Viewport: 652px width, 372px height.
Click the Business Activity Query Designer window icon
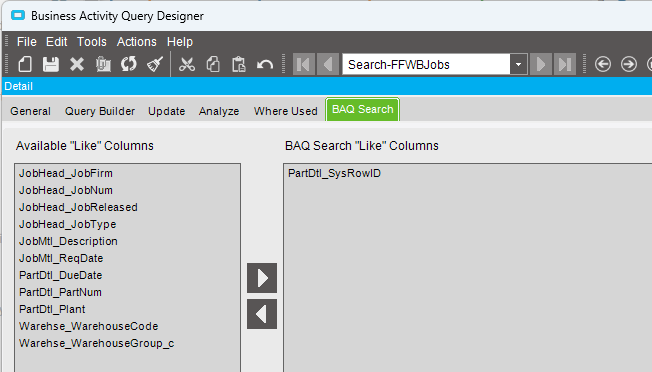point(18,16)
